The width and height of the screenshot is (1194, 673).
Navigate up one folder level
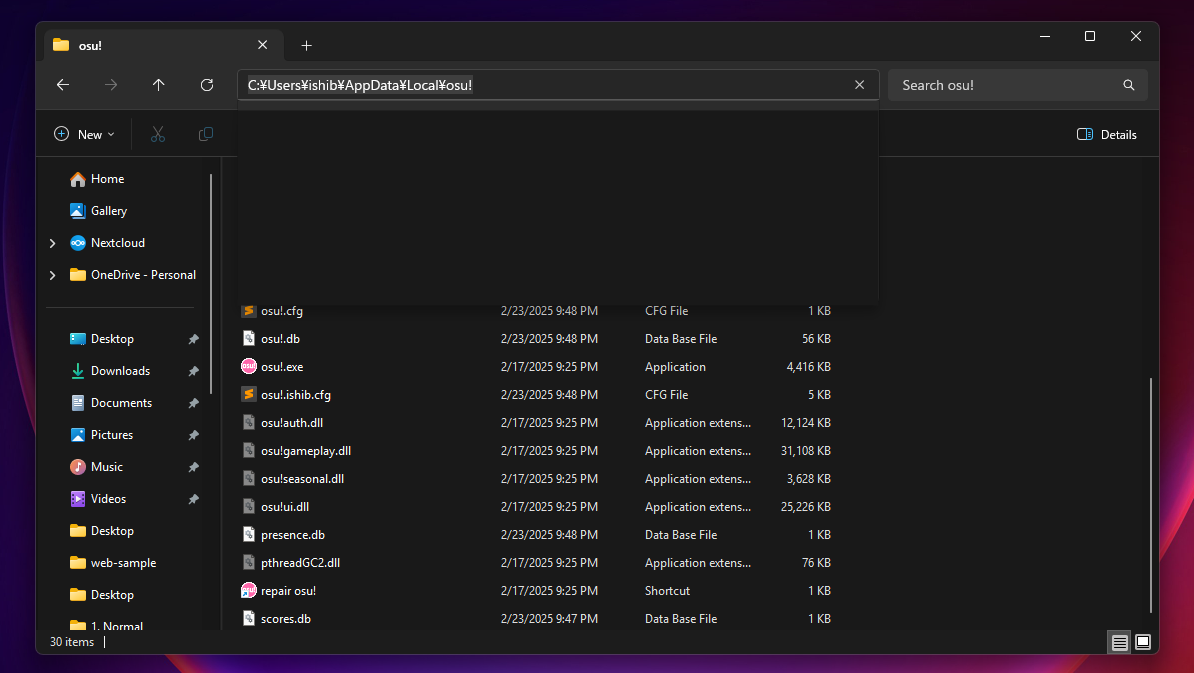(x=158, y=85)
